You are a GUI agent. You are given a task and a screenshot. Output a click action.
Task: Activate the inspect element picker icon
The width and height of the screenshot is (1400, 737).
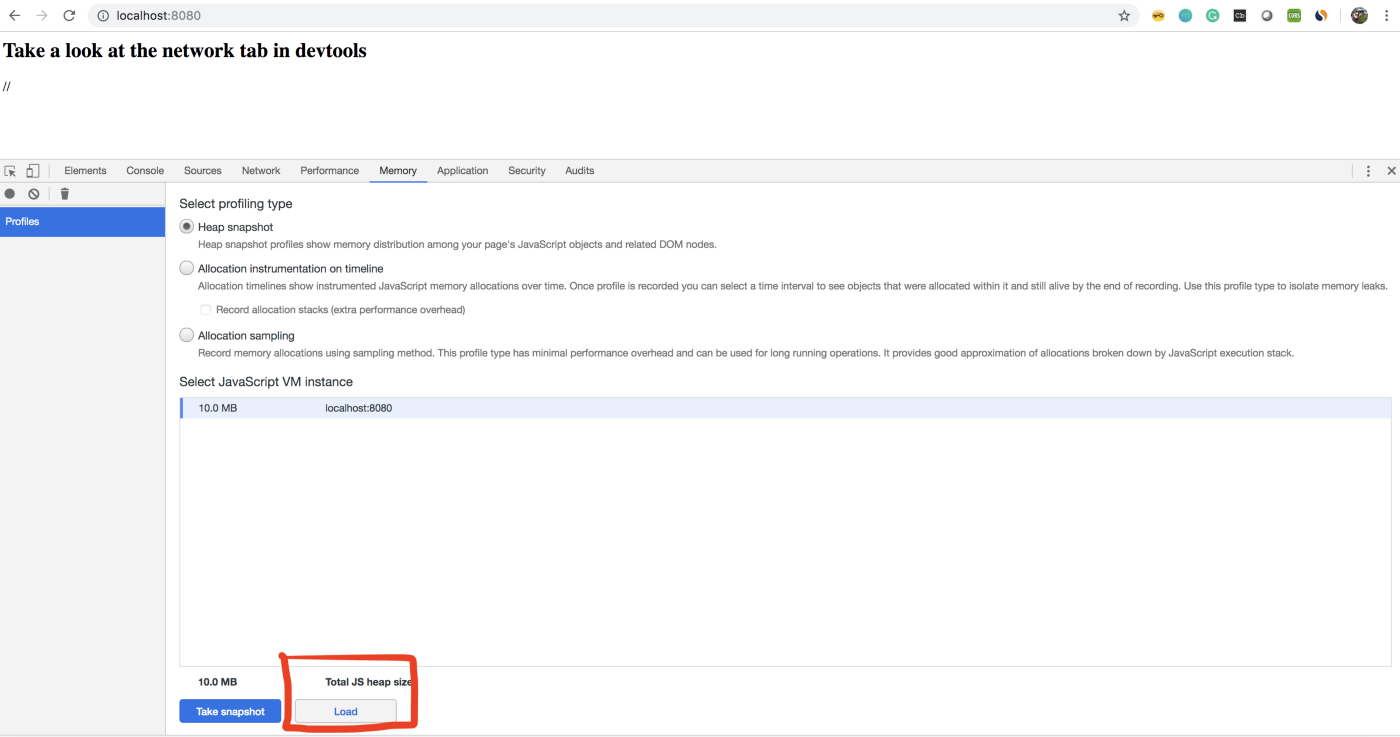11,171
